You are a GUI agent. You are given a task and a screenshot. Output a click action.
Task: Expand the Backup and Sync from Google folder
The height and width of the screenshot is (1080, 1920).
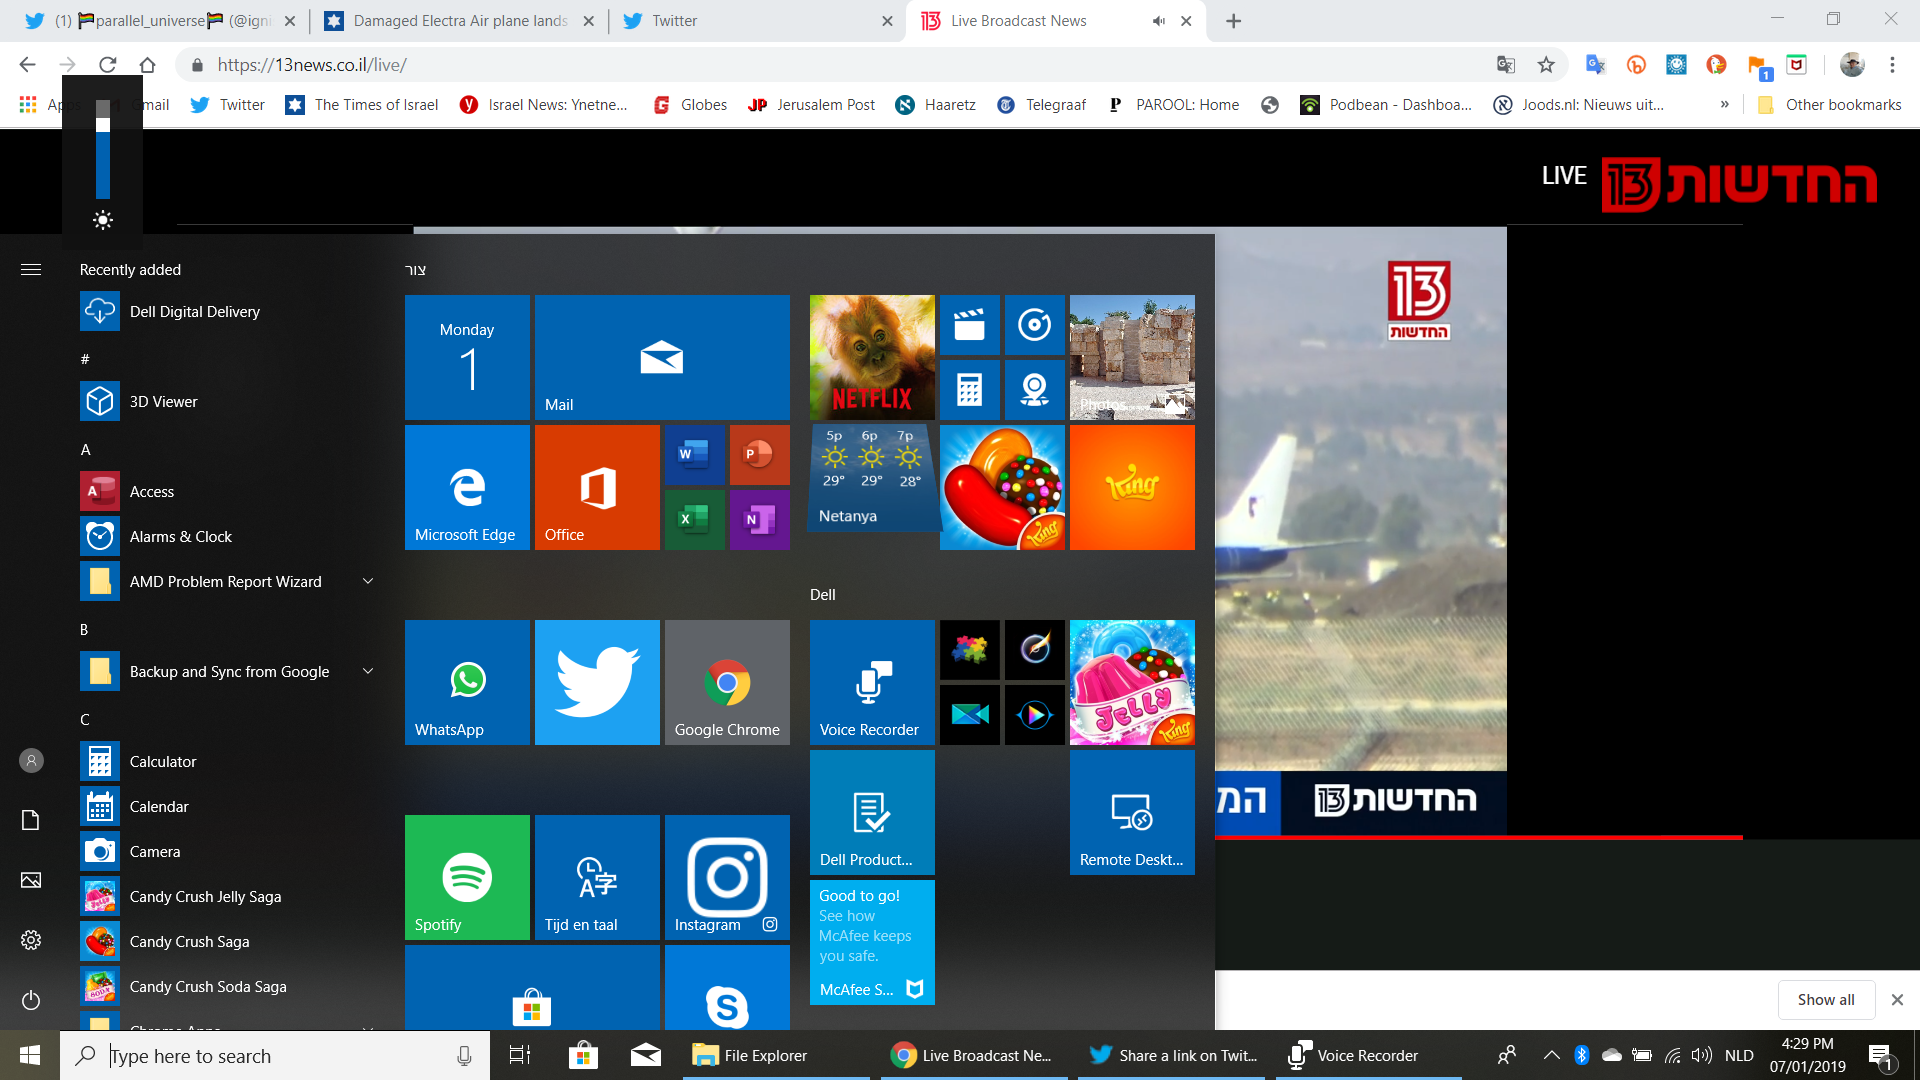(x=368, y=671)
